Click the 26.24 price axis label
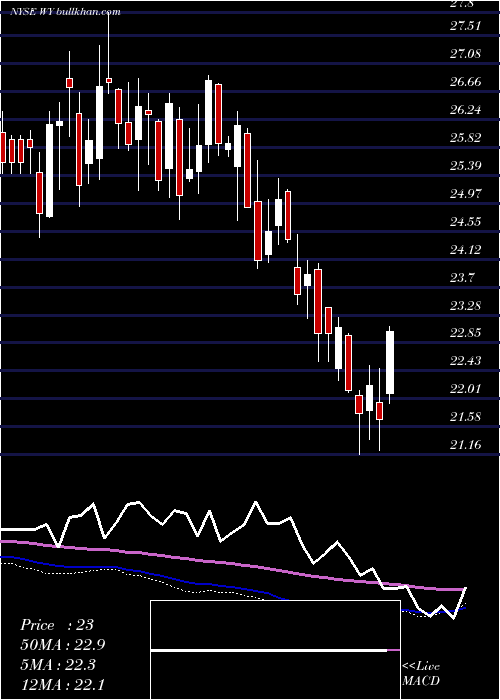Screen dimensions: 500x700 point(466,110)
